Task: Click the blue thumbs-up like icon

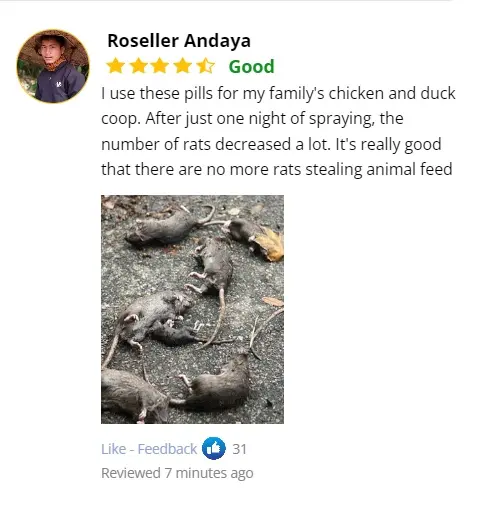Action: tap(214, 448)
